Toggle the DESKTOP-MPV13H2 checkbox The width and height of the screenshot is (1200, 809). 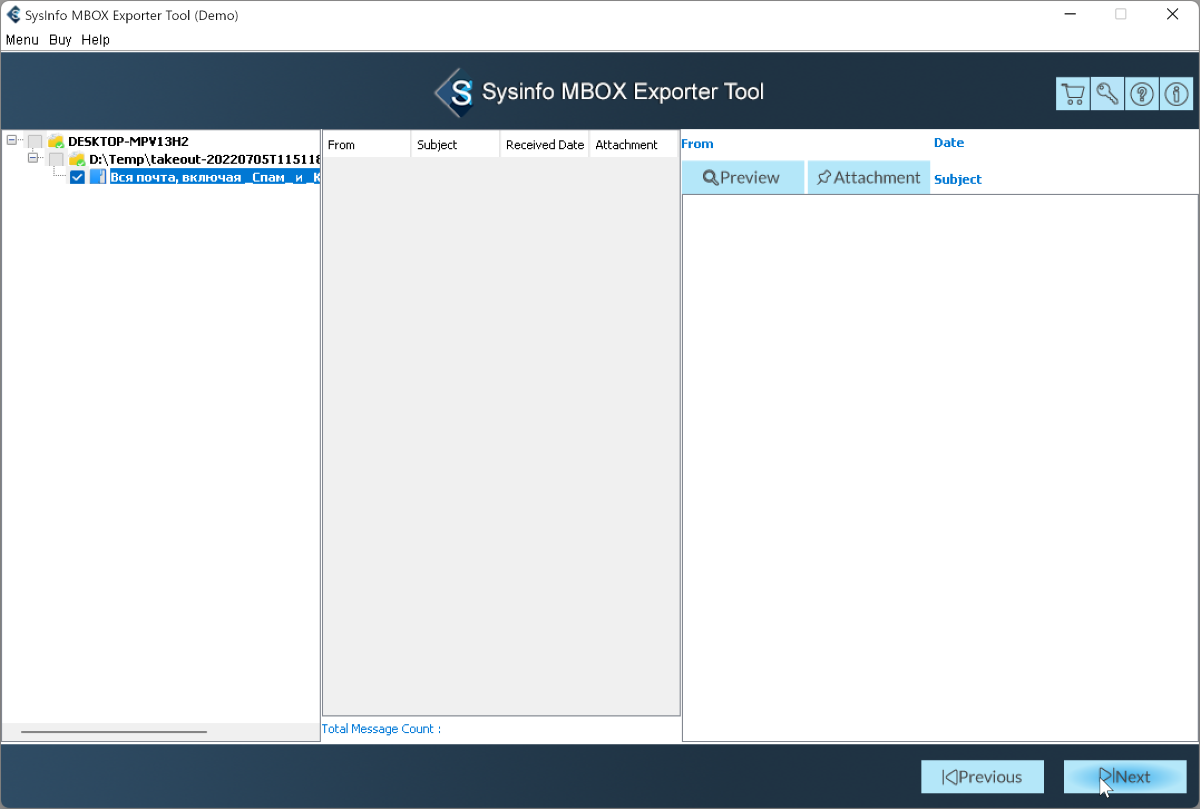click(x=35, y=142)
